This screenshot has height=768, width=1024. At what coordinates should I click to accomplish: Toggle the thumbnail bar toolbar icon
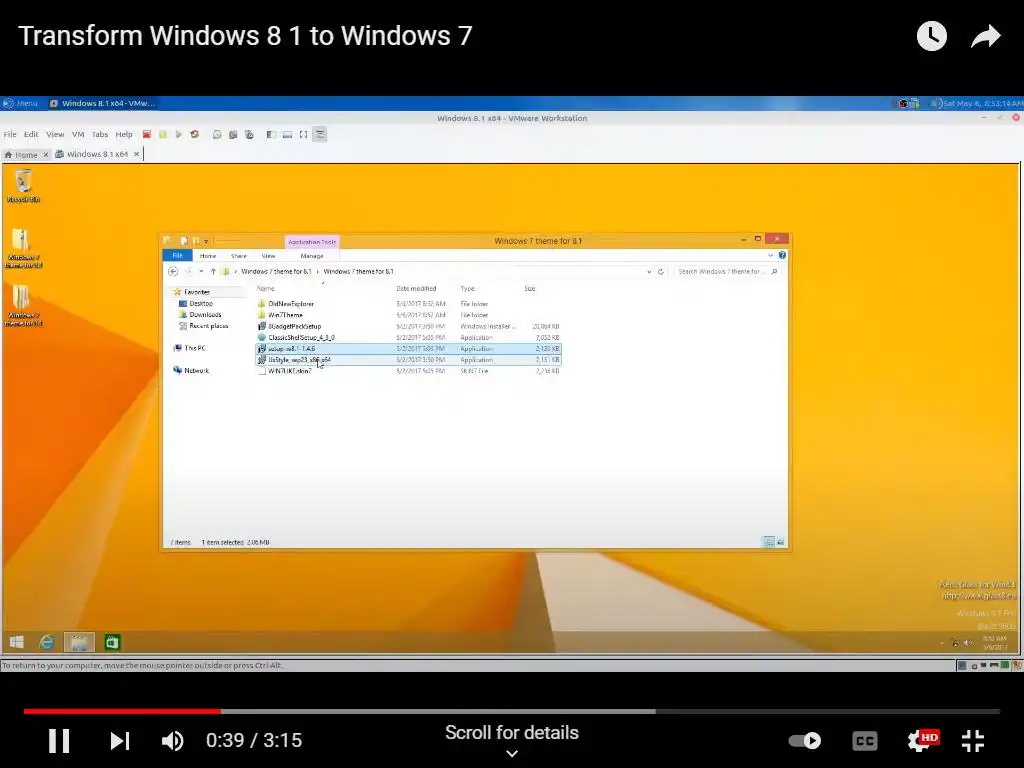[x=287, y=135]
